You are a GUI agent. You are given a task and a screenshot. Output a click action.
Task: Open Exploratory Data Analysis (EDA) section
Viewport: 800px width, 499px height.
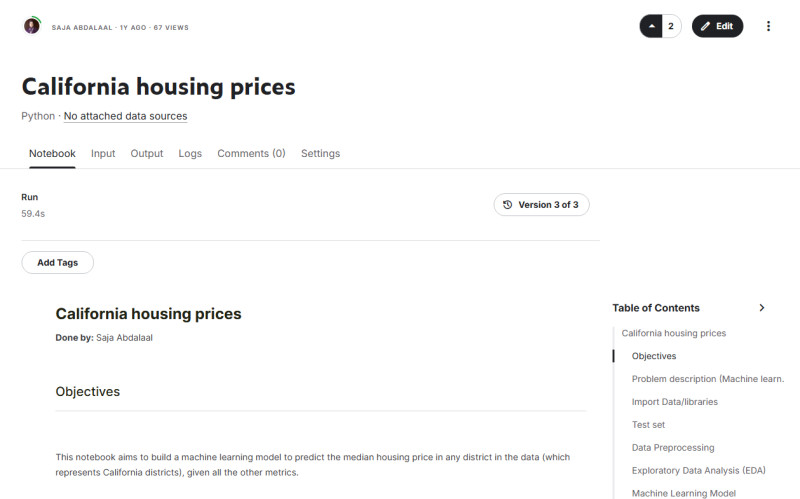[698, 471]
